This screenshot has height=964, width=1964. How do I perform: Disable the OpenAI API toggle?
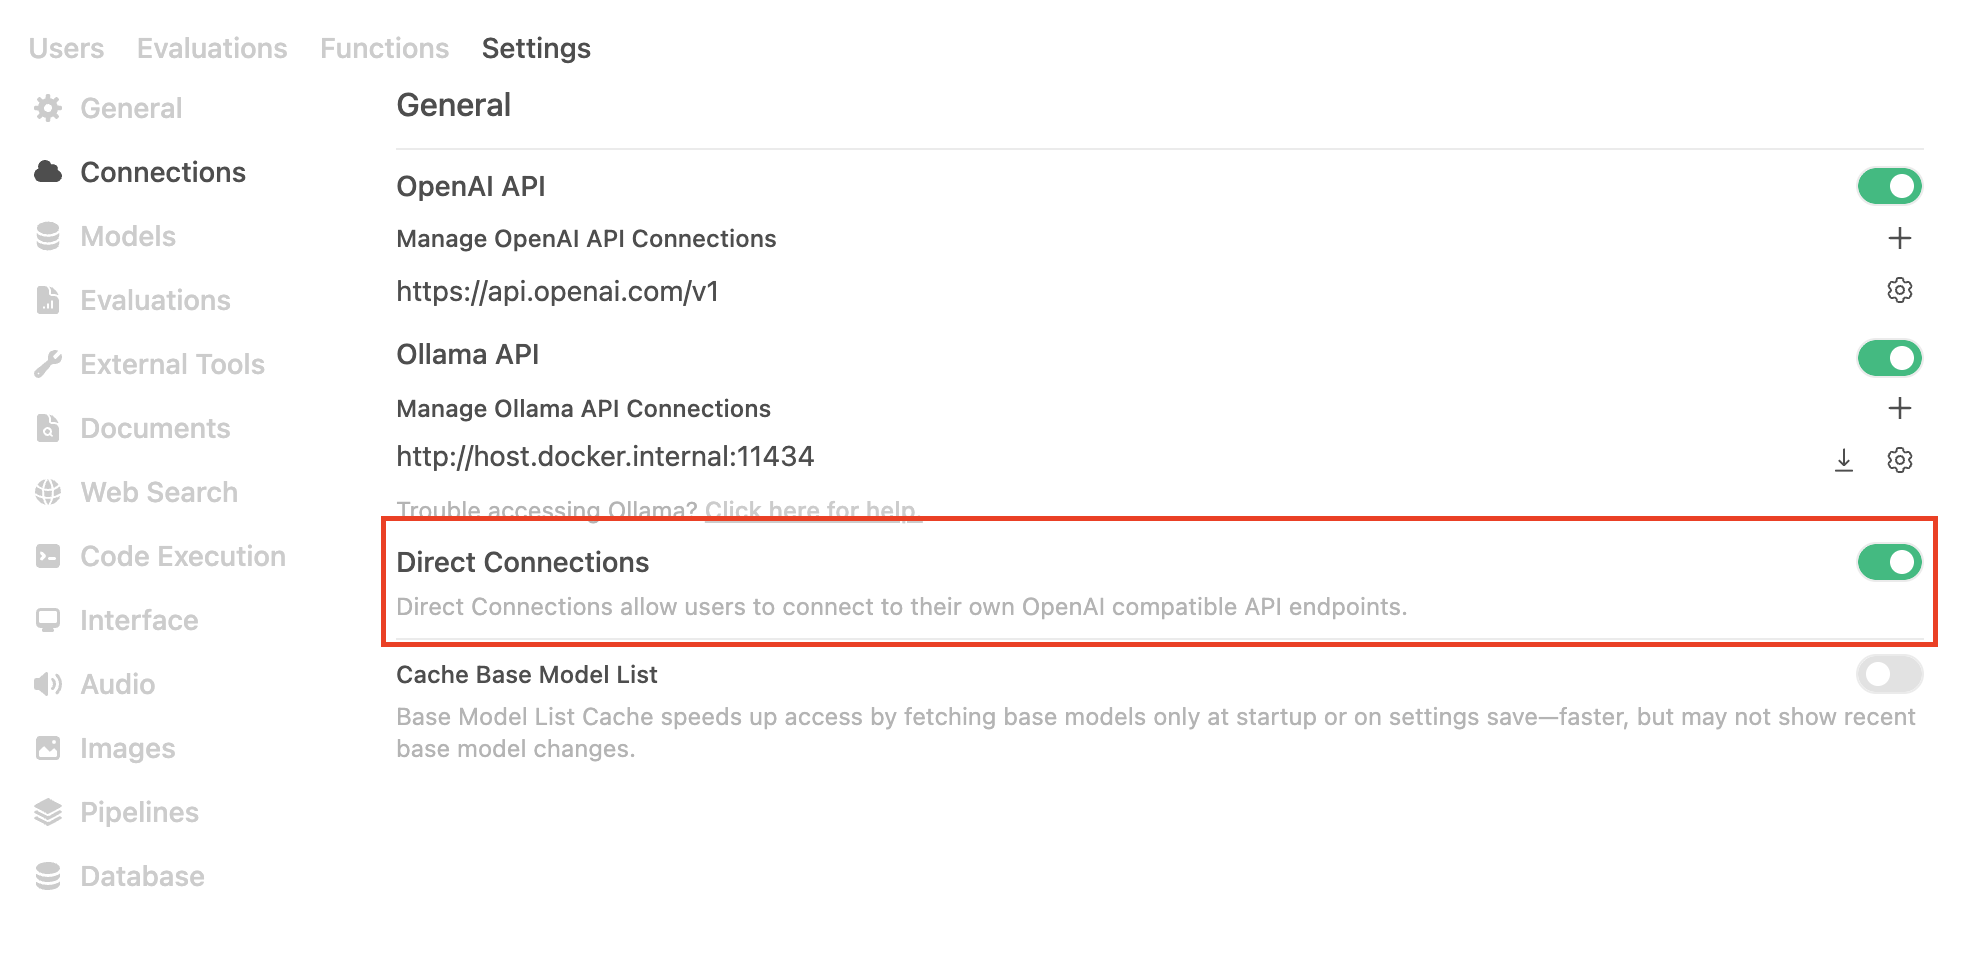tap(1889, 186)
